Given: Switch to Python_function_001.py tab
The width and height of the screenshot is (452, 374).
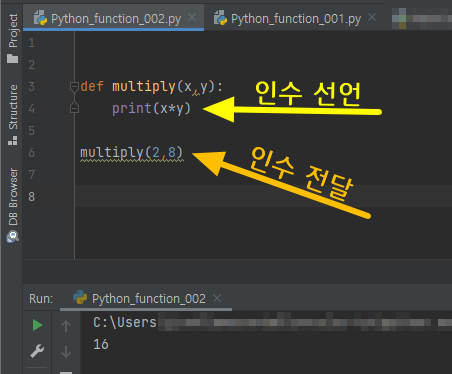Looking at the screenshot, I should click(x=296, y=19).
